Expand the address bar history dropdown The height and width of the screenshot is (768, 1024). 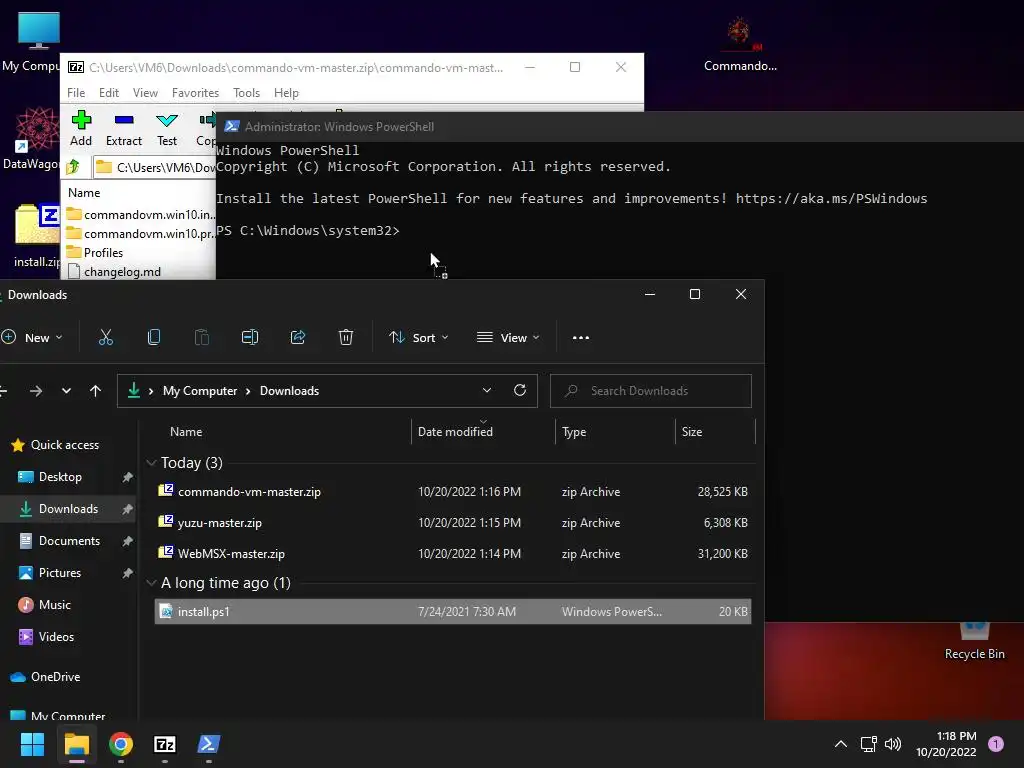(487, 391)
